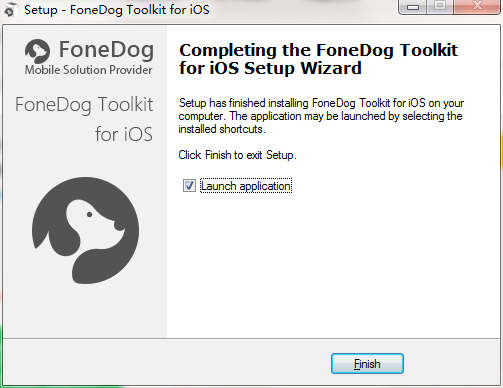Click the window title 'Setup - FoneDog Toolkit for iOS'
Image resolution: width=503 pixels, height=388 pixels.
click(x=117, y=9)
